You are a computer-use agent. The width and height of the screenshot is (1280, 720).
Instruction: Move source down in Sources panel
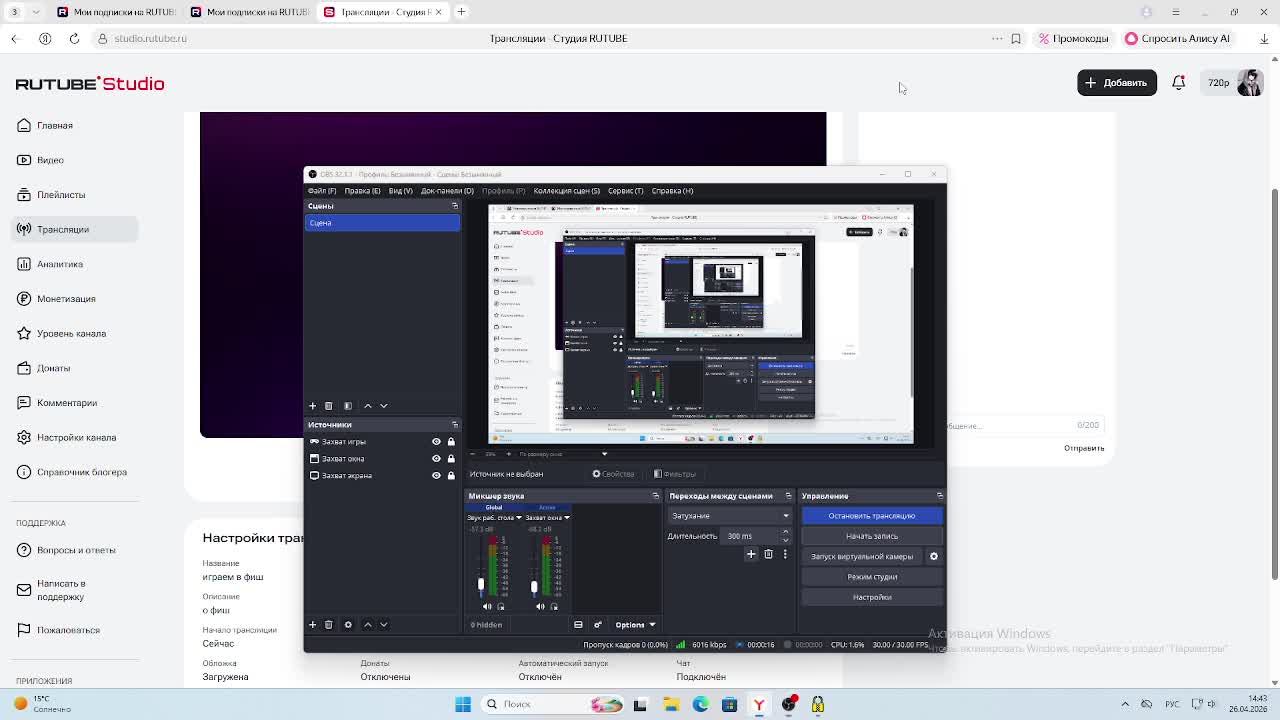[x=383, y=625]
